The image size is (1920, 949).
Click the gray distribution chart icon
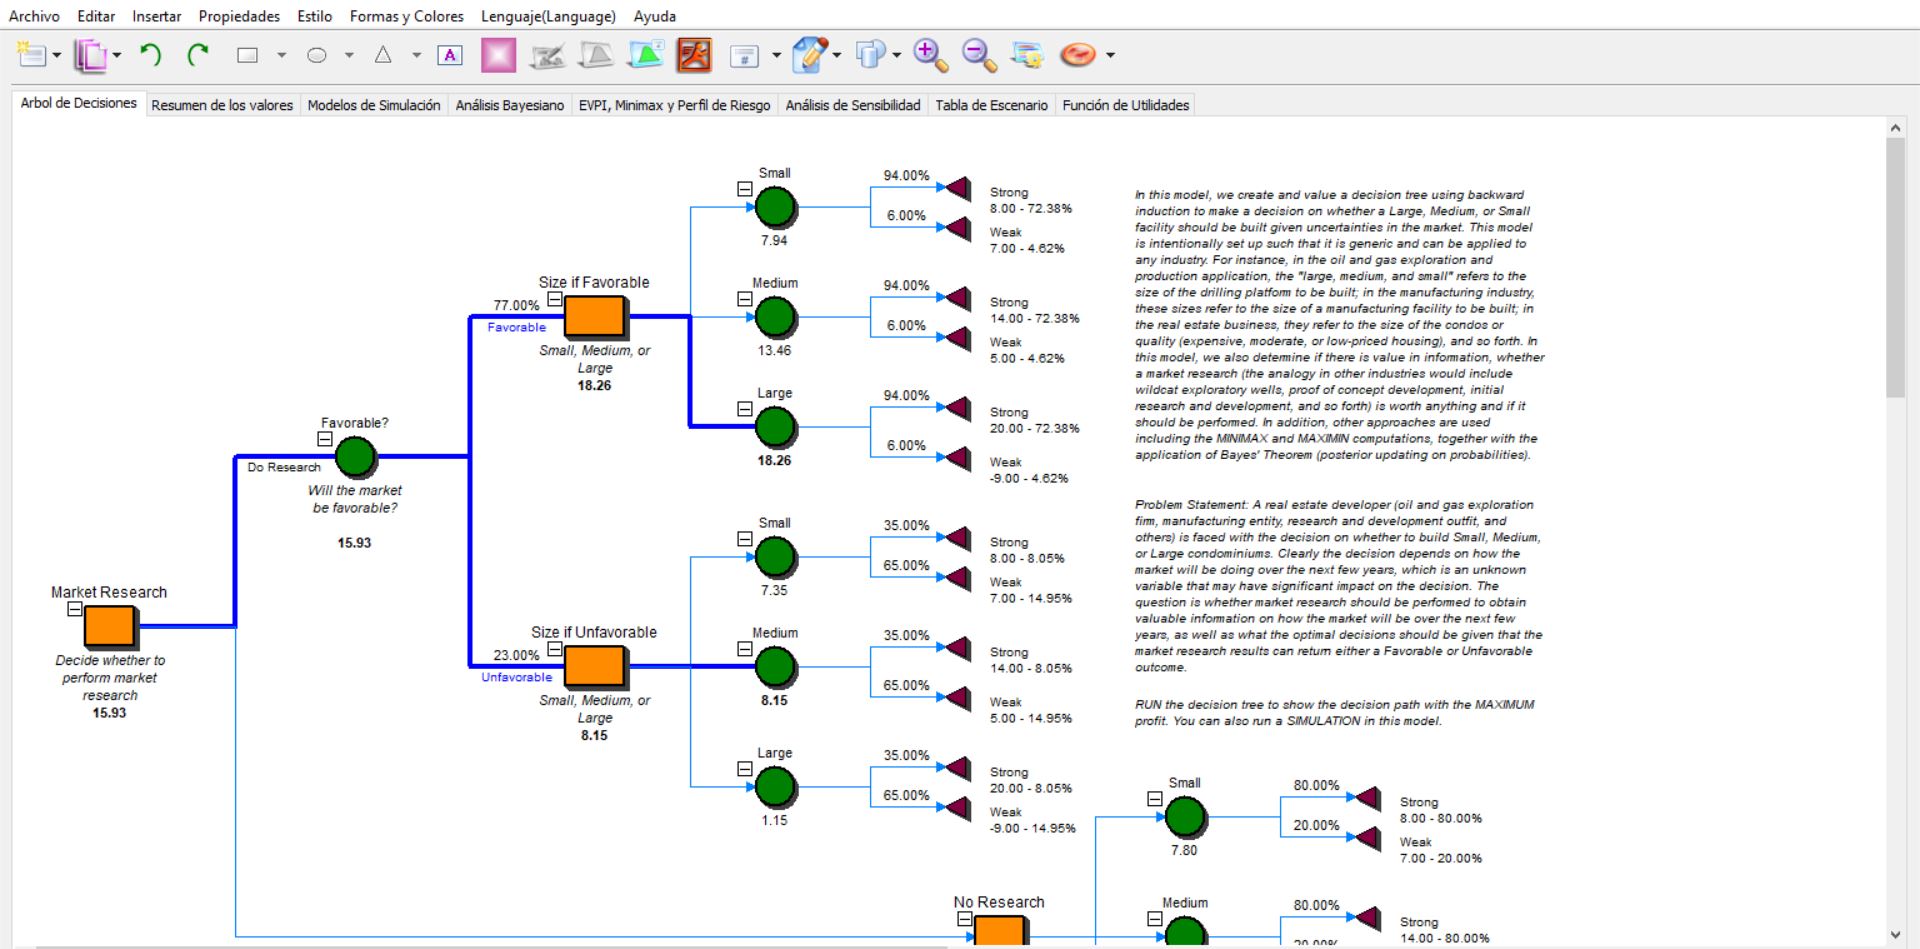point(596,55)
